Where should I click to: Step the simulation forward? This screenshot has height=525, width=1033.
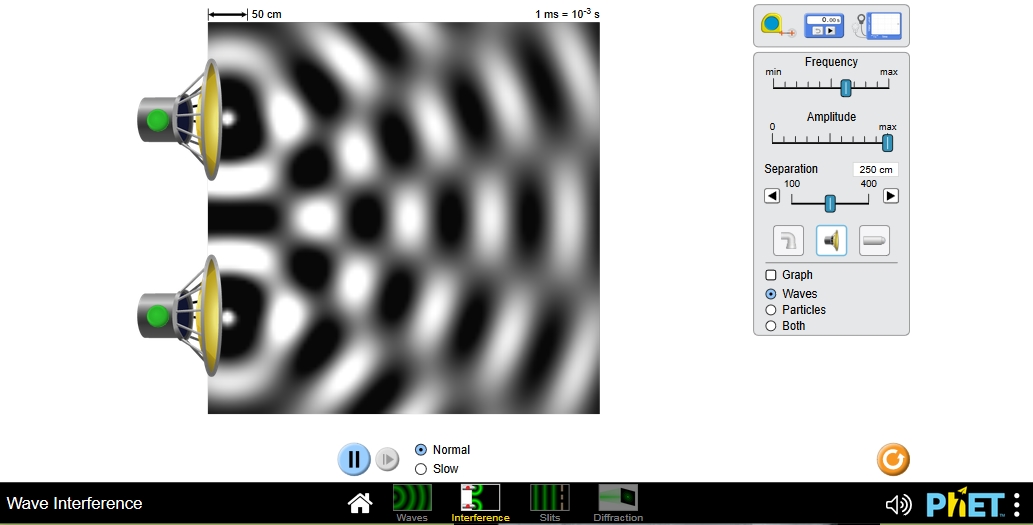coord(387,459)
